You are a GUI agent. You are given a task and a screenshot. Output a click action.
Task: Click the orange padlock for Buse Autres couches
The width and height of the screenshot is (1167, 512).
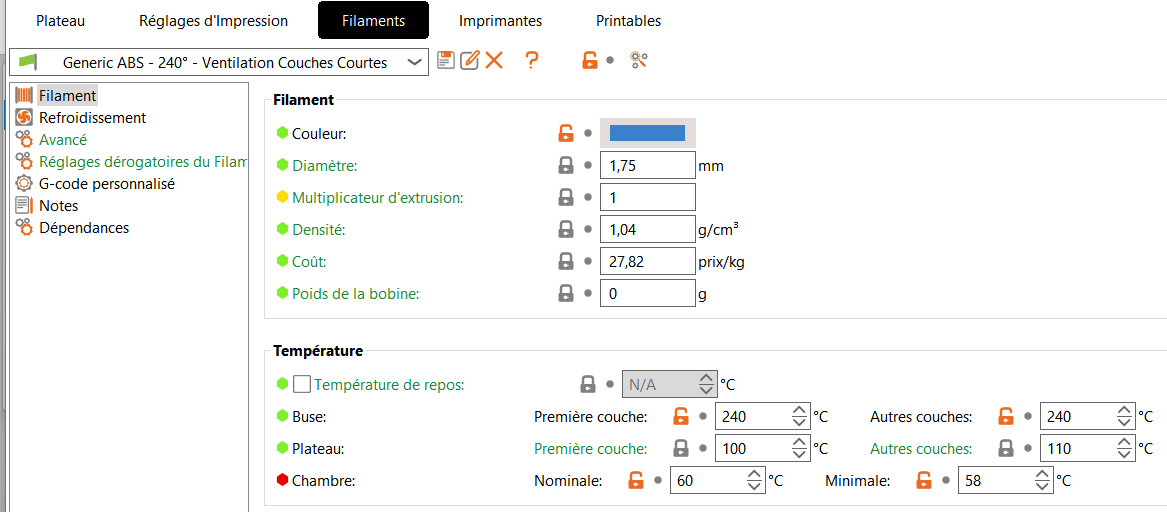1006,417
